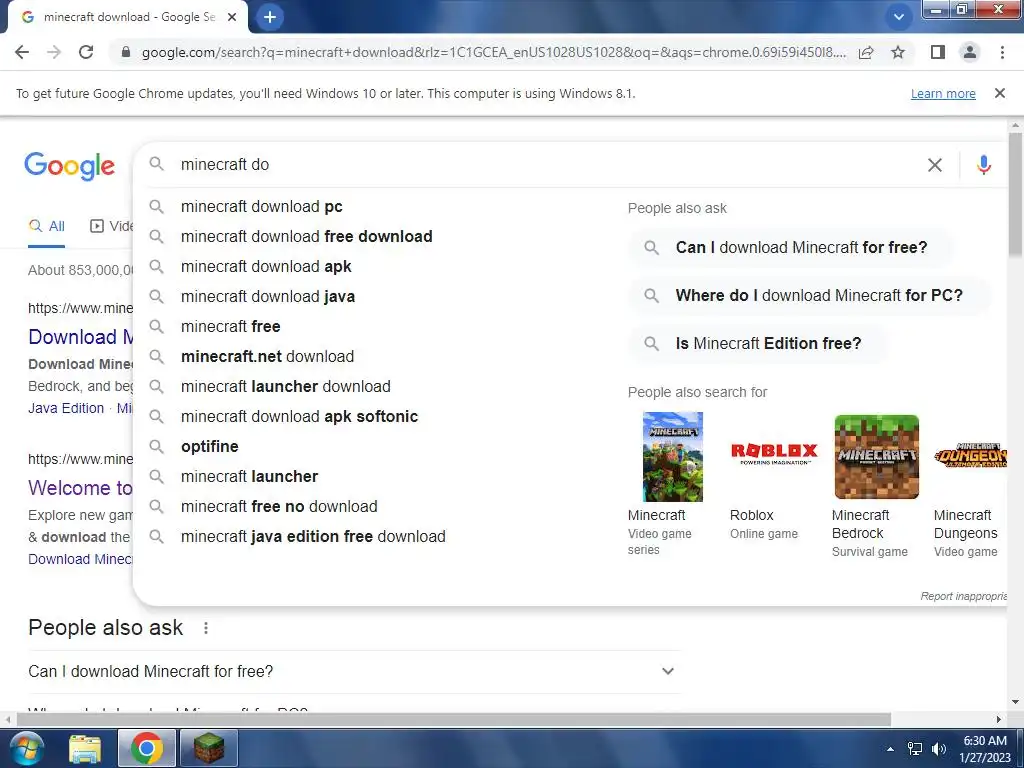Open the Learn more link
Viewport: 1024px width, 768px height.
coord(943,93)
